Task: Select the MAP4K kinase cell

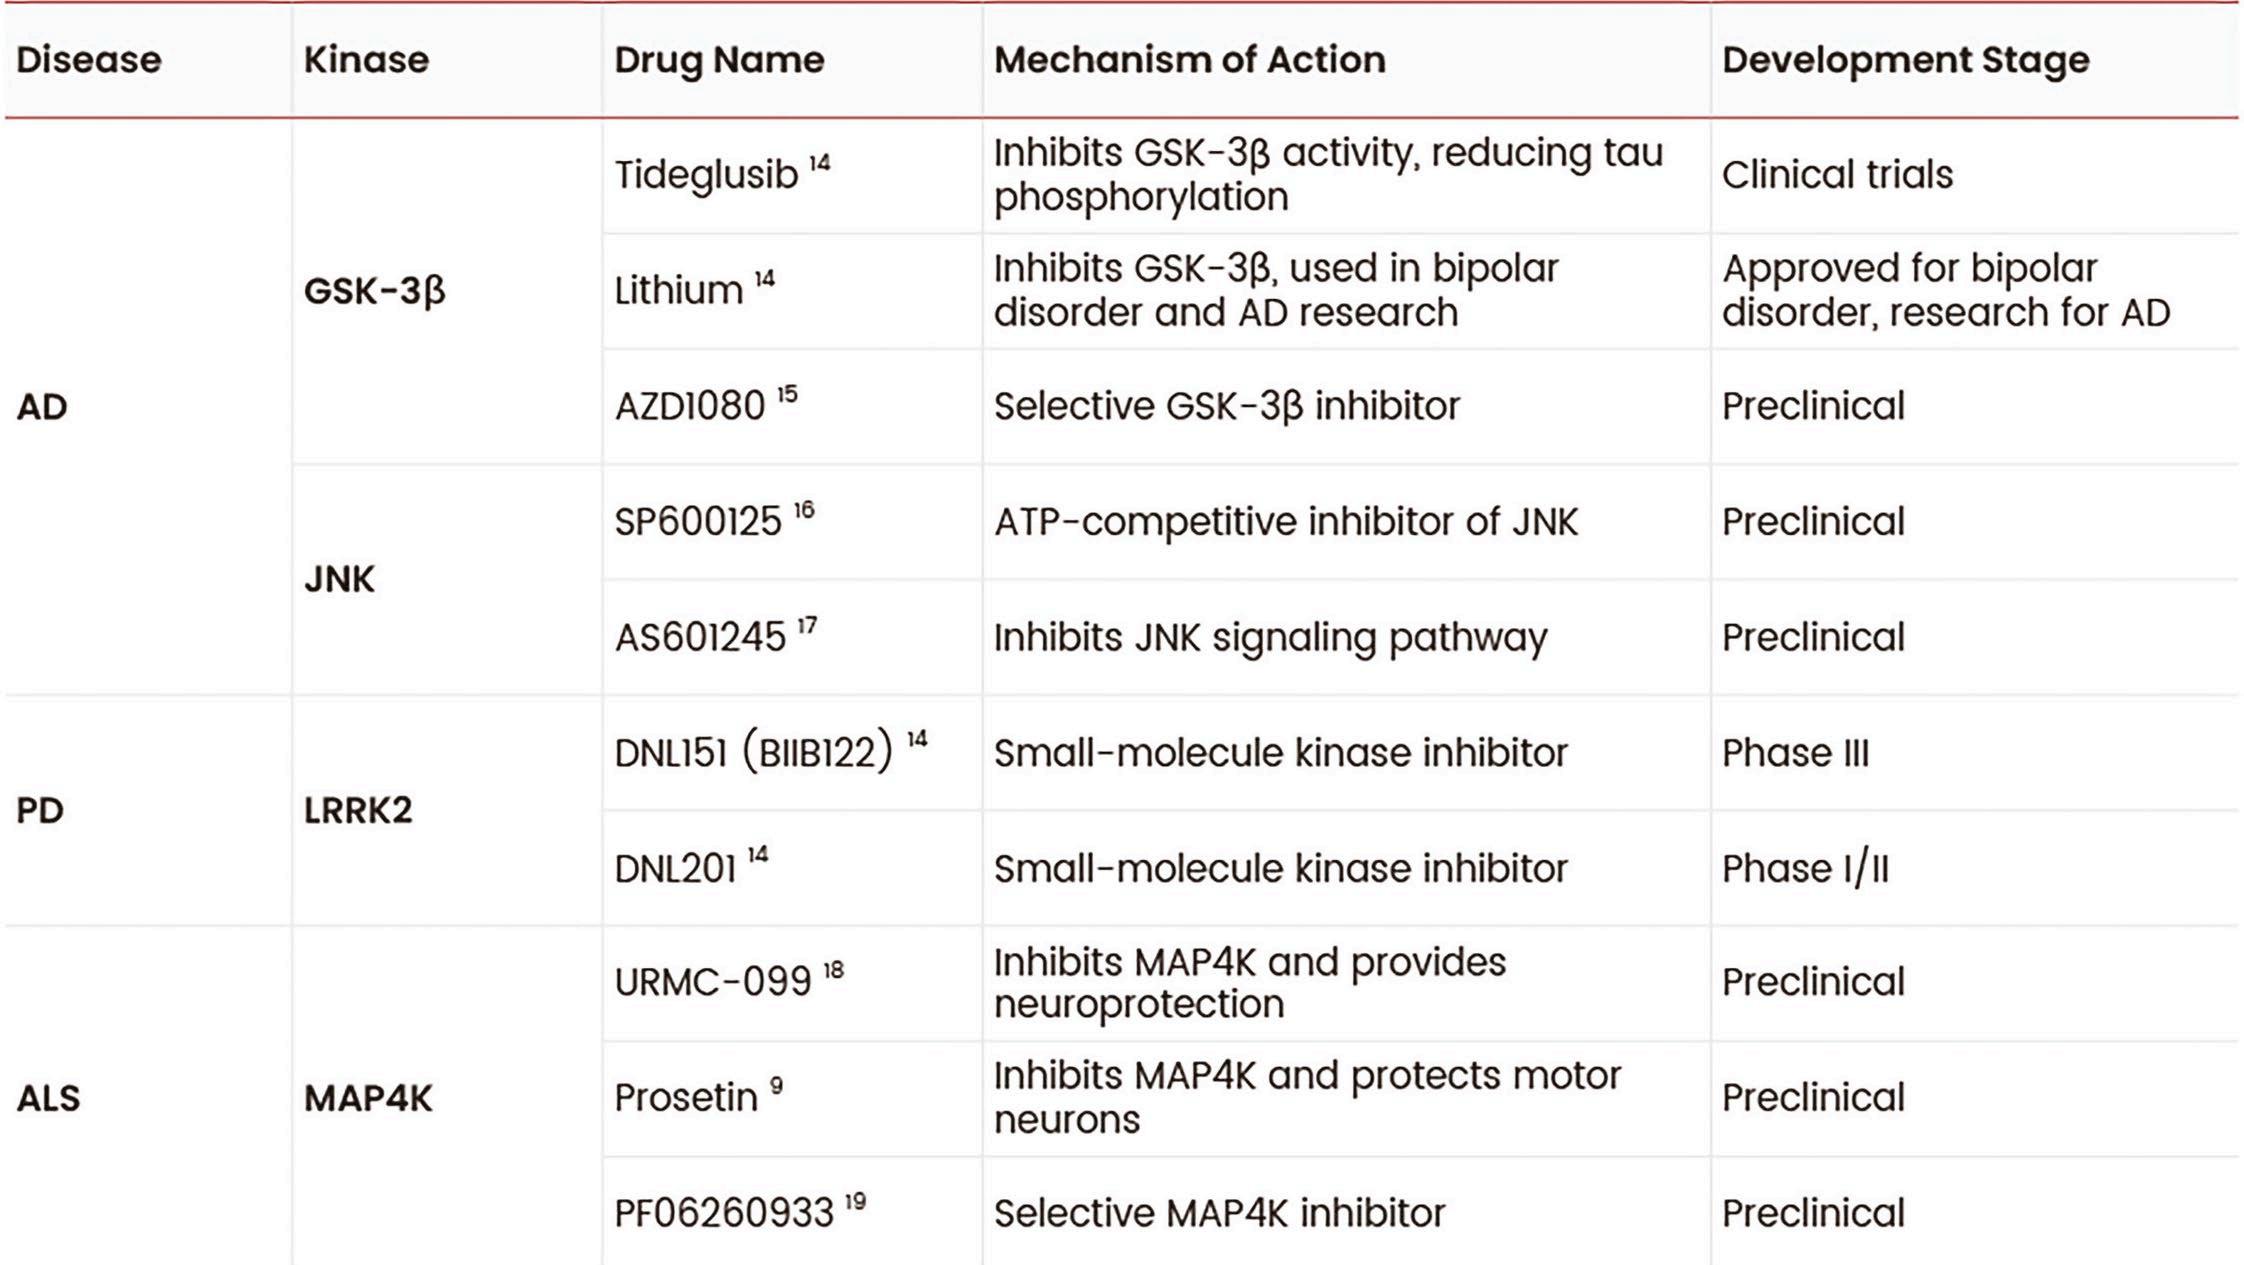Action: point(368,1098)
